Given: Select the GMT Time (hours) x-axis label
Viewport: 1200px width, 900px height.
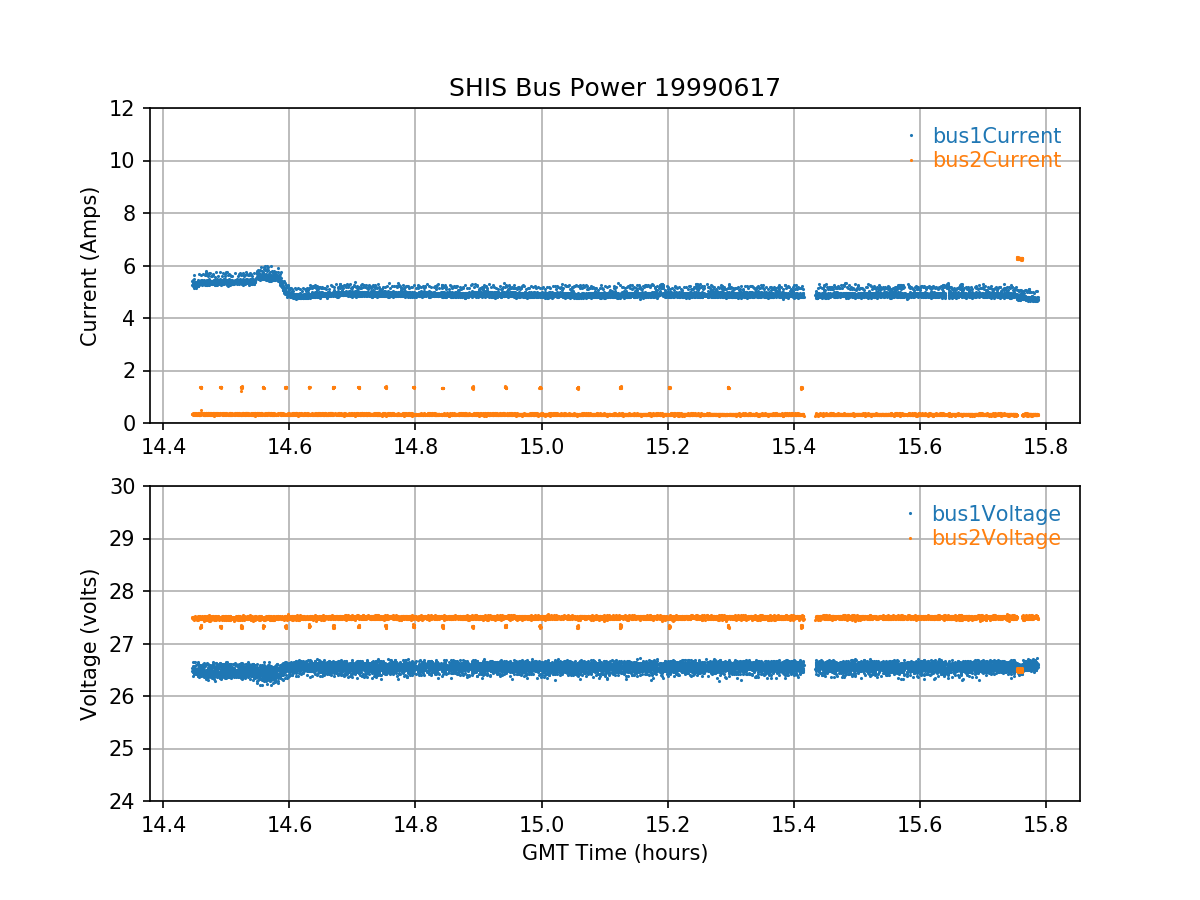Looking at the screenshot, I should [614, 853].
